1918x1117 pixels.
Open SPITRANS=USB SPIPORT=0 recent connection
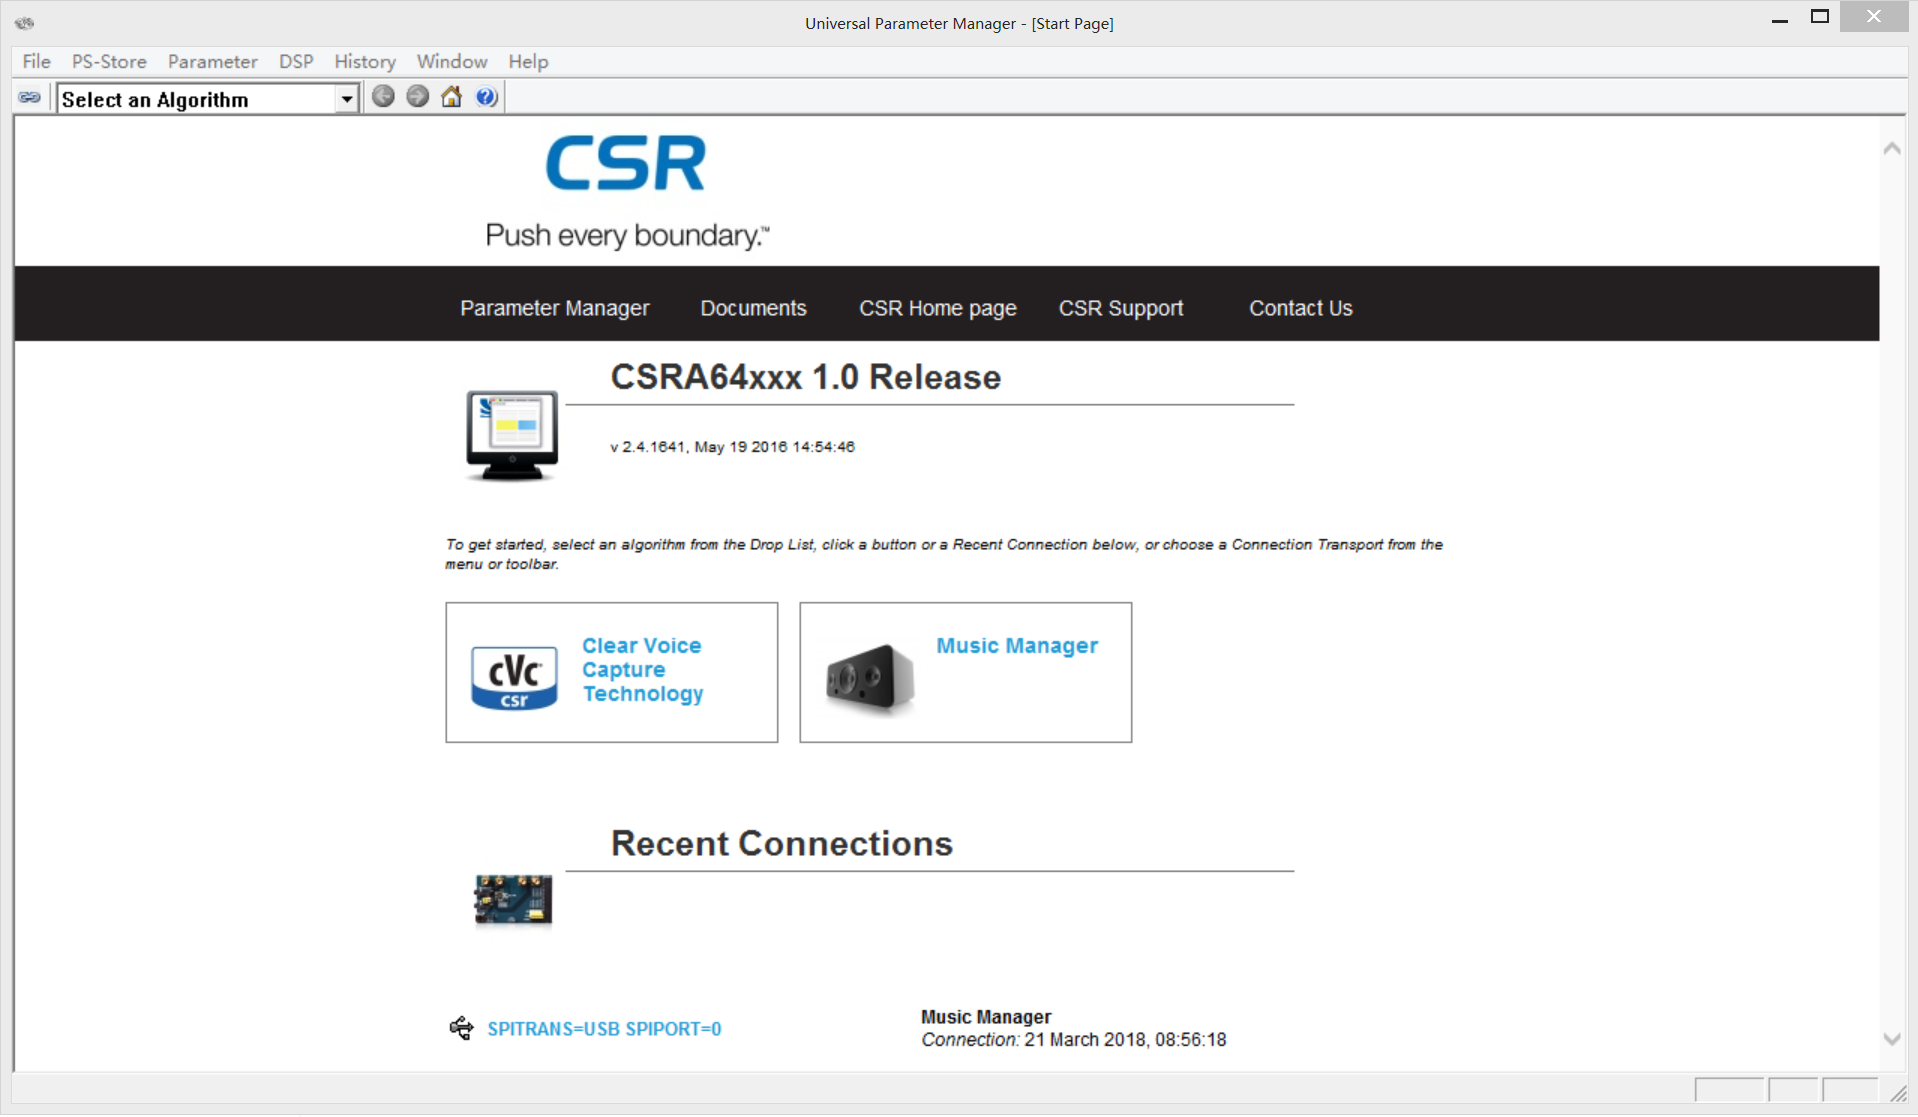[x=604, y=1029]
